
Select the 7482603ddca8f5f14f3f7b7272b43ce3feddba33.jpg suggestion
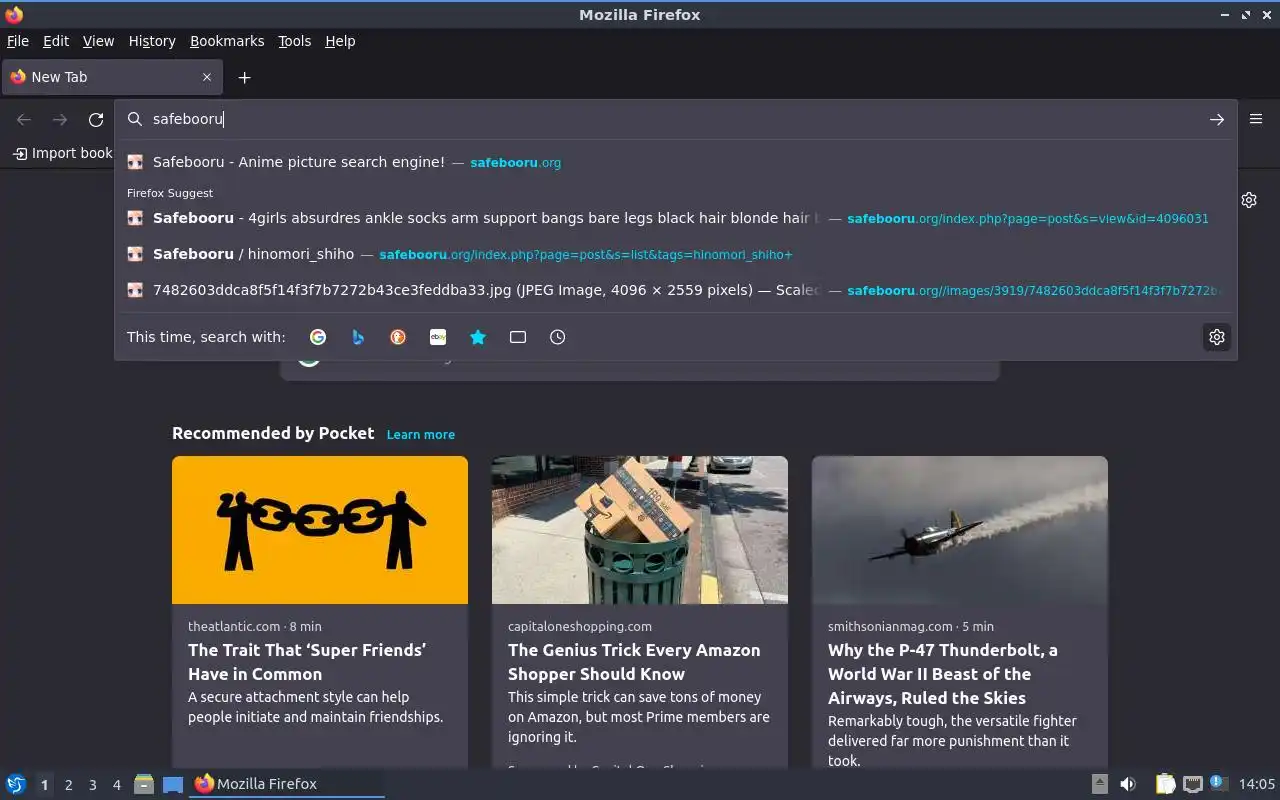pyautogui.click(x=676, y=290)
